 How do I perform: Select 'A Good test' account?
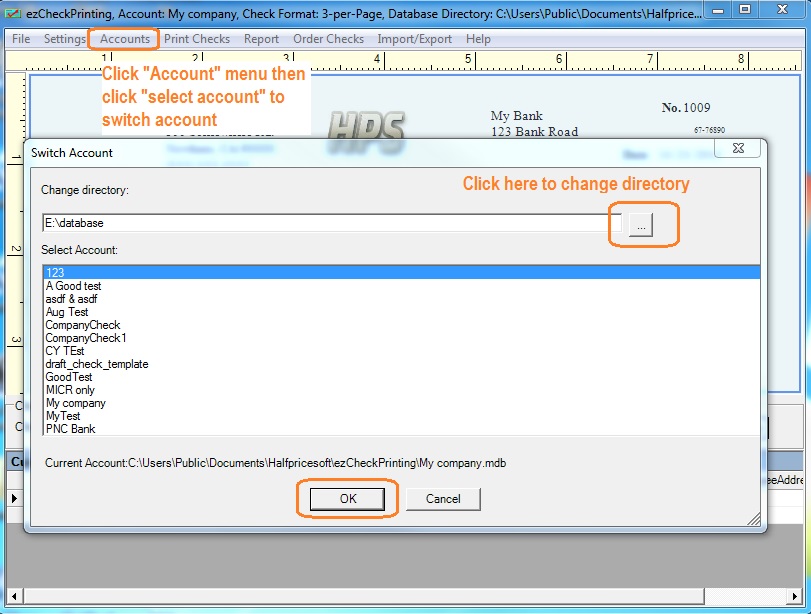pyautogui.click(x=74, y=286)
